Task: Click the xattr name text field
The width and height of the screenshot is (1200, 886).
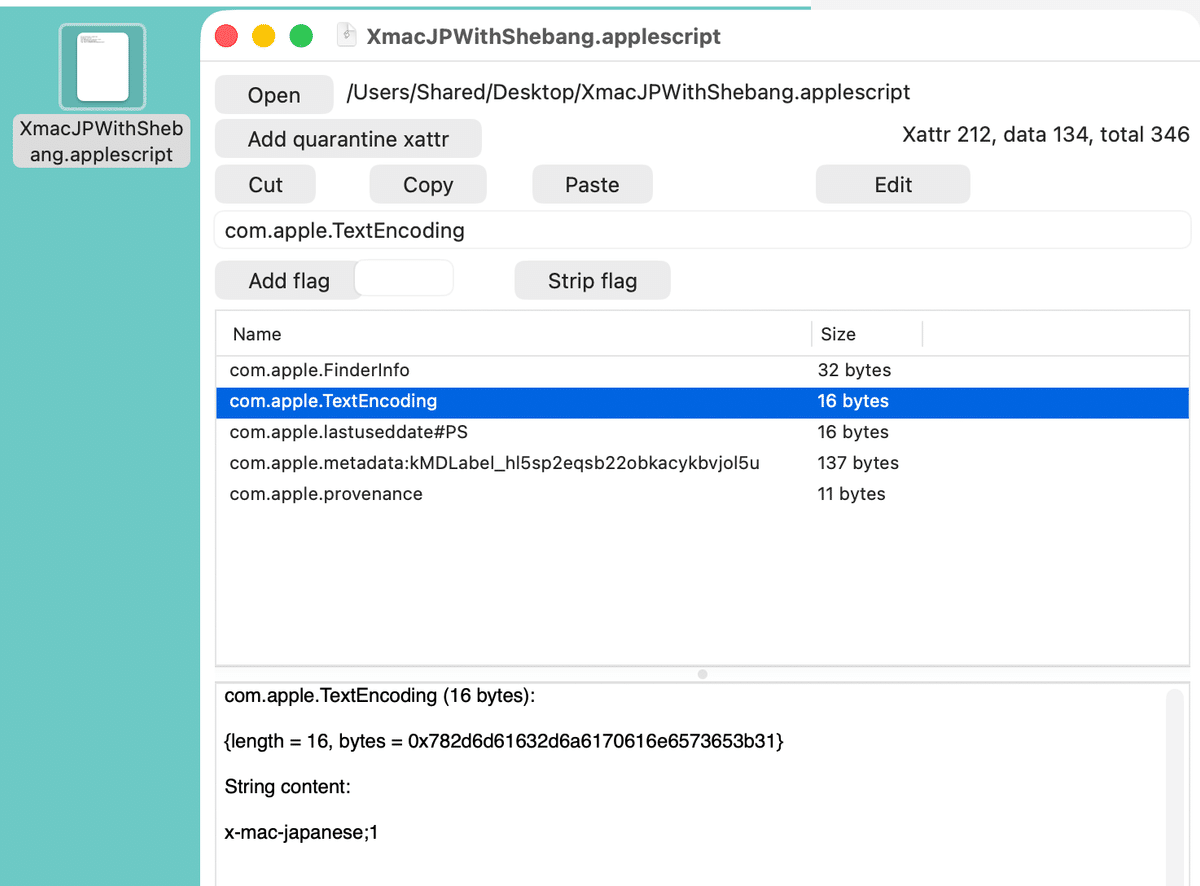Action: (x=702, y=231)
